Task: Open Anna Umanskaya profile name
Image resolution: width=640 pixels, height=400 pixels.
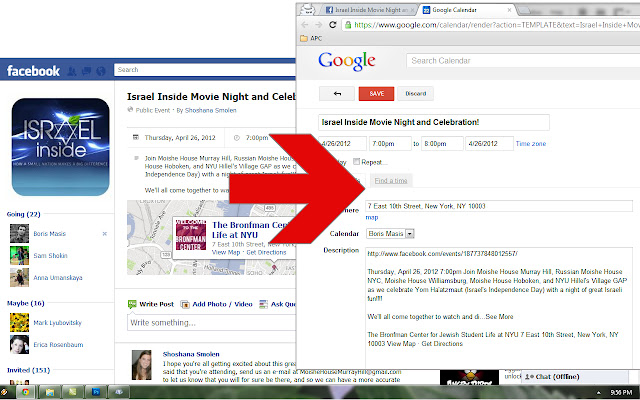Action: 58,278
